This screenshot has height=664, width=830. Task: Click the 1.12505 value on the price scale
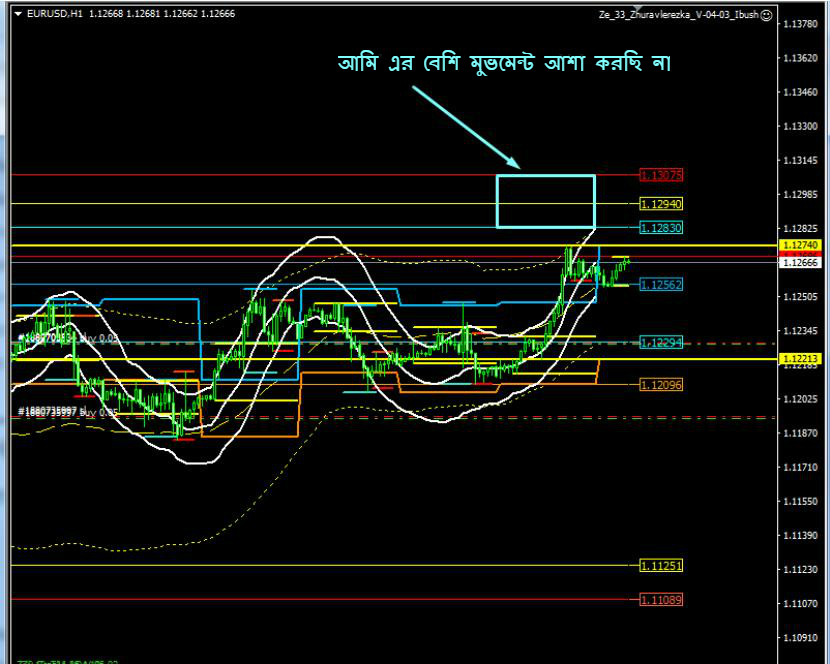click(800, 297)
